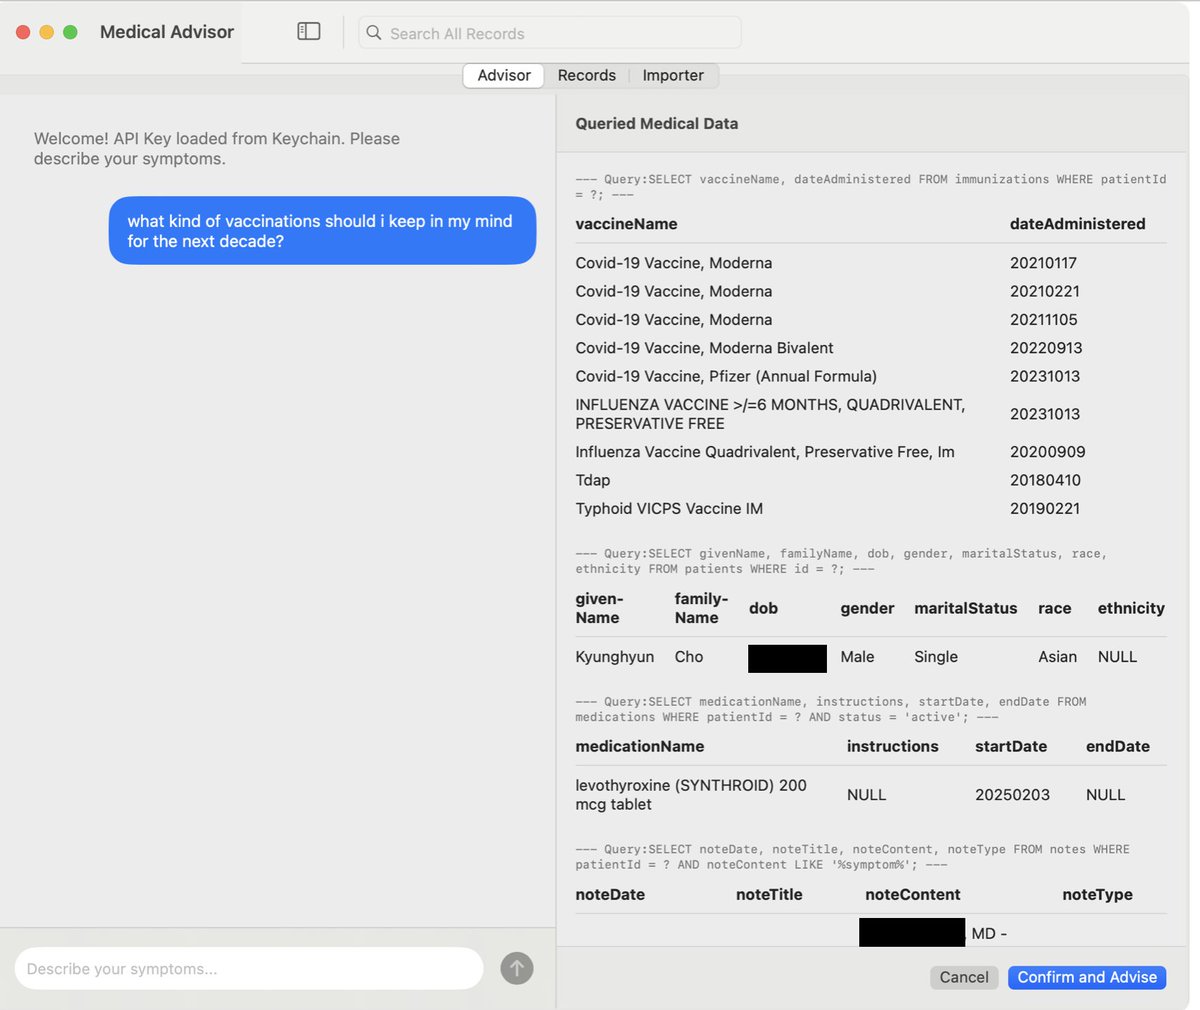The width and height of the screenshot is (1200, 1010).
Task: Click the noteType column header
Action: click(x=1097, y=895)
